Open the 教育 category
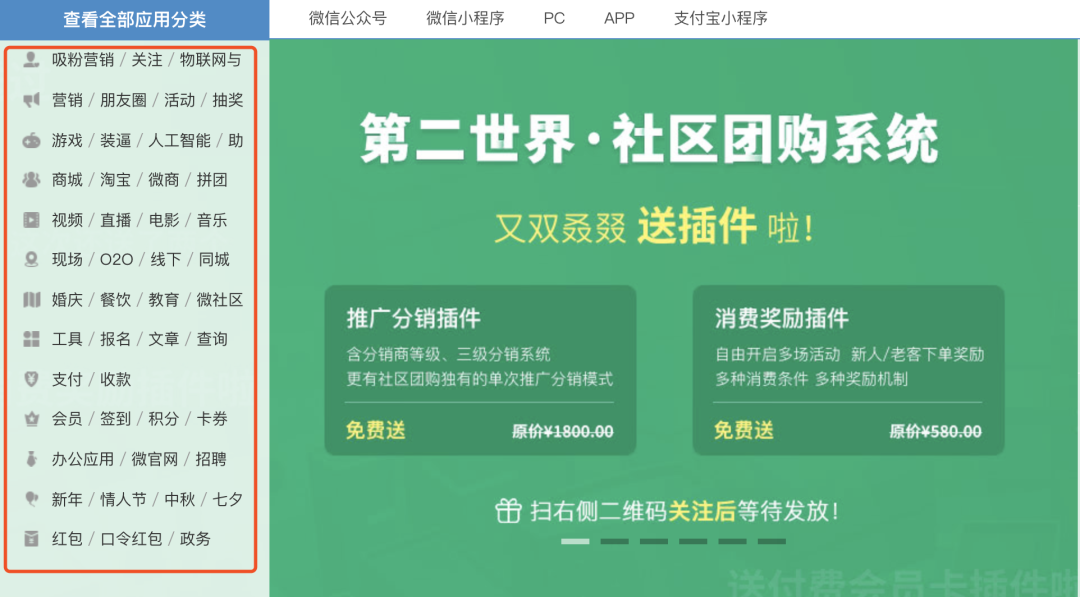The image size is (1080, 597). 164,300
